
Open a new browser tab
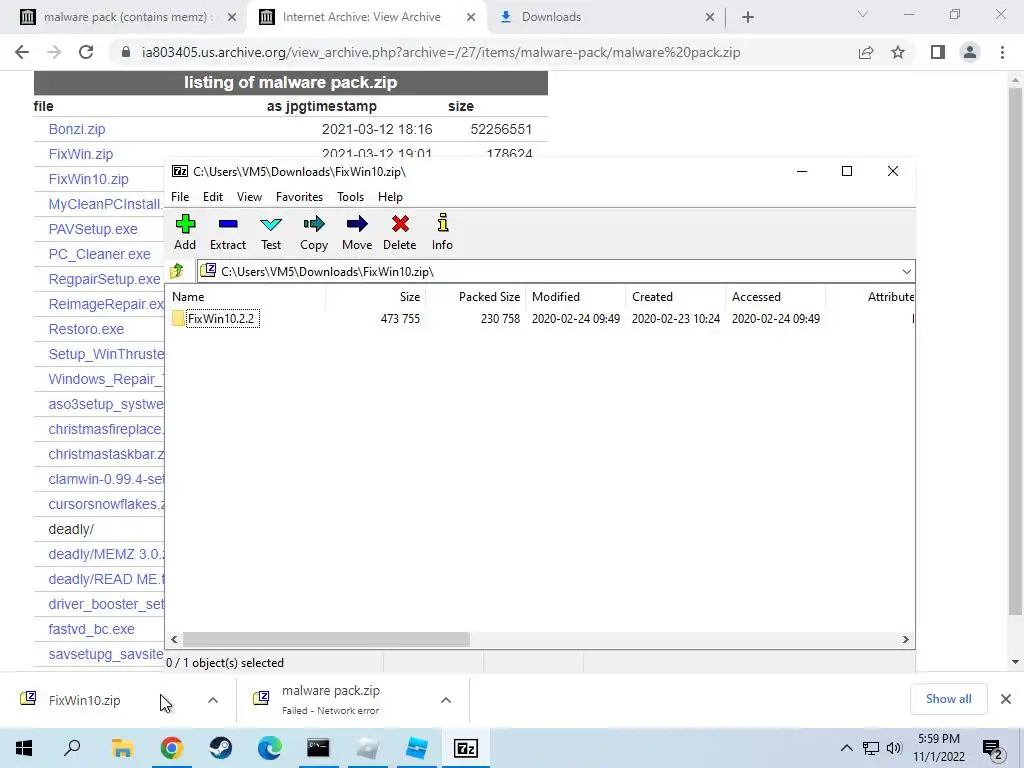[x=748, y=17]
